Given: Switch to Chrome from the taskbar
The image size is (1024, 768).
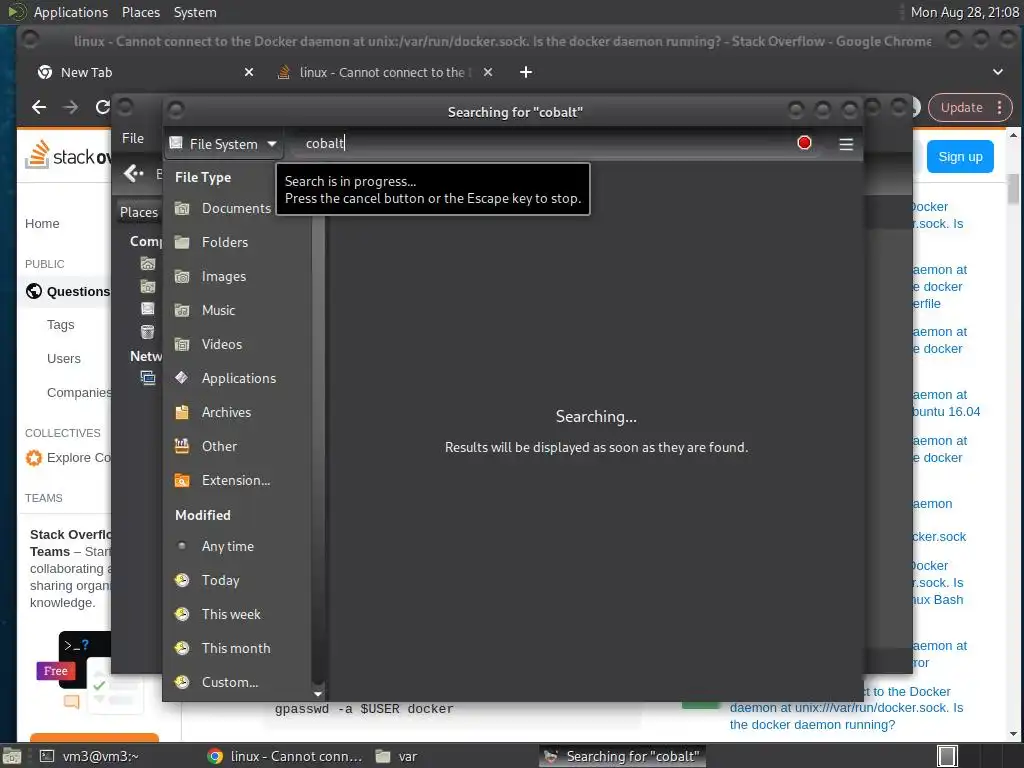Looking at the screenshot, I should 284,756.
